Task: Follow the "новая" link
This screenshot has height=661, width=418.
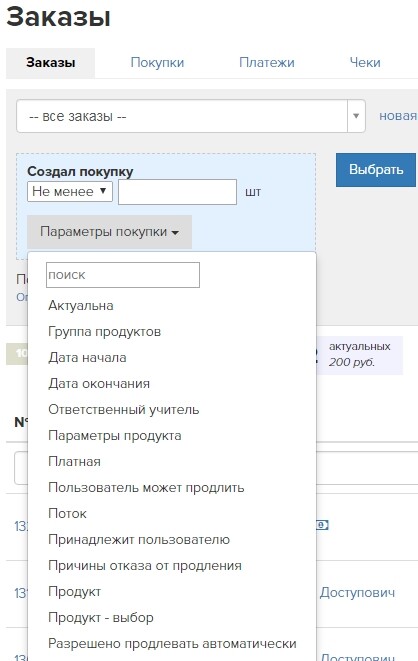Action: point(398,116)
